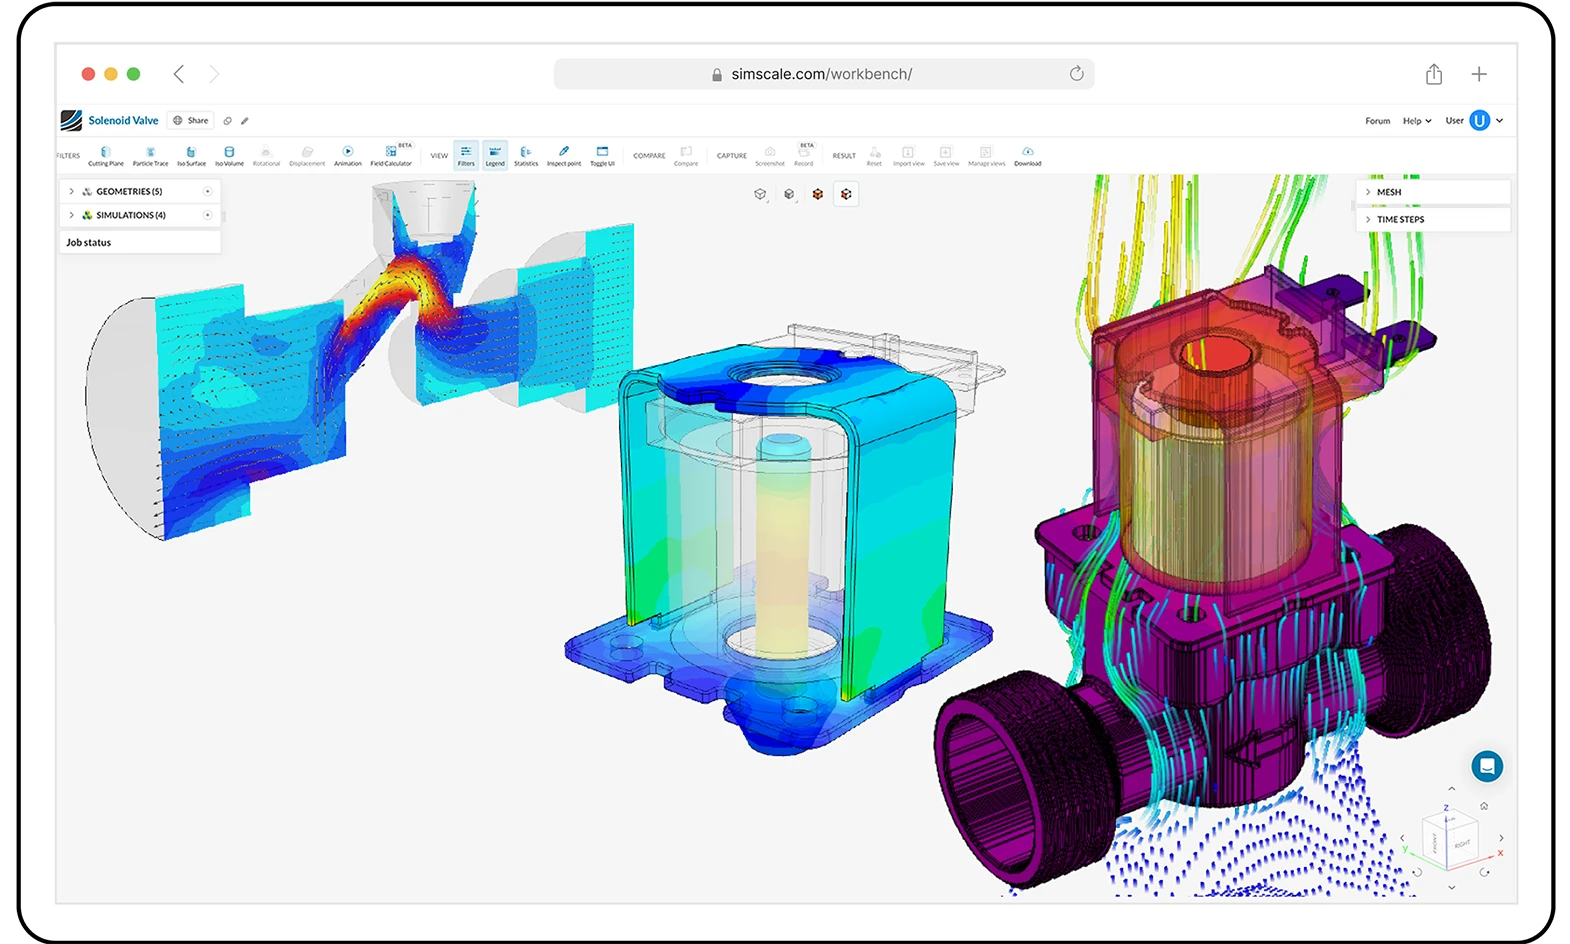Toggle the Legend display
Image resolution: width=1570 pixels, height=944 pixels.
495,155
